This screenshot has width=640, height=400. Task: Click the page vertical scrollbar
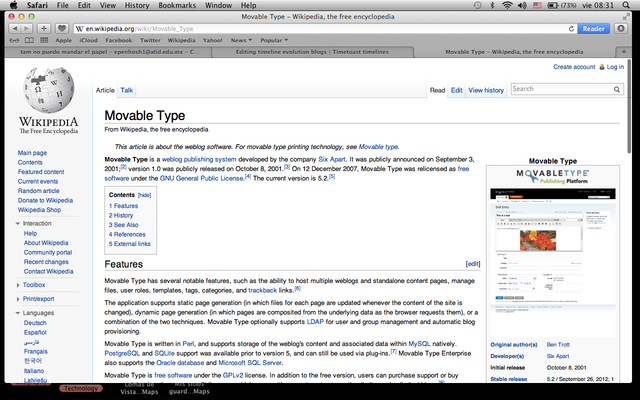point(629,107)
